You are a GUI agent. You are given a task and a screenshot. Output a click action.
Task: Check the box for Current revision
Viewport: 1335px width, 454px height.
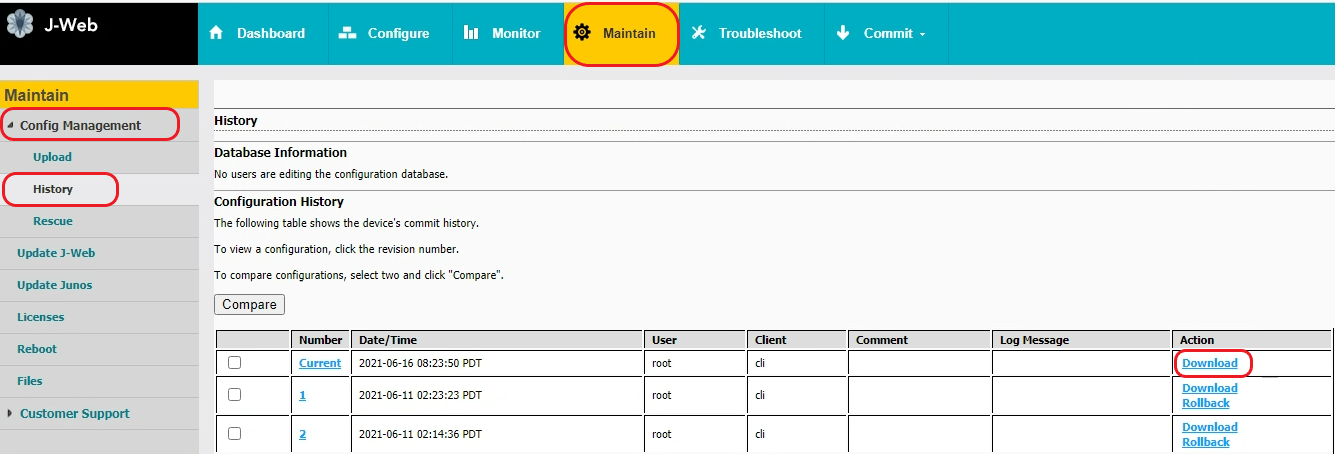235,363
